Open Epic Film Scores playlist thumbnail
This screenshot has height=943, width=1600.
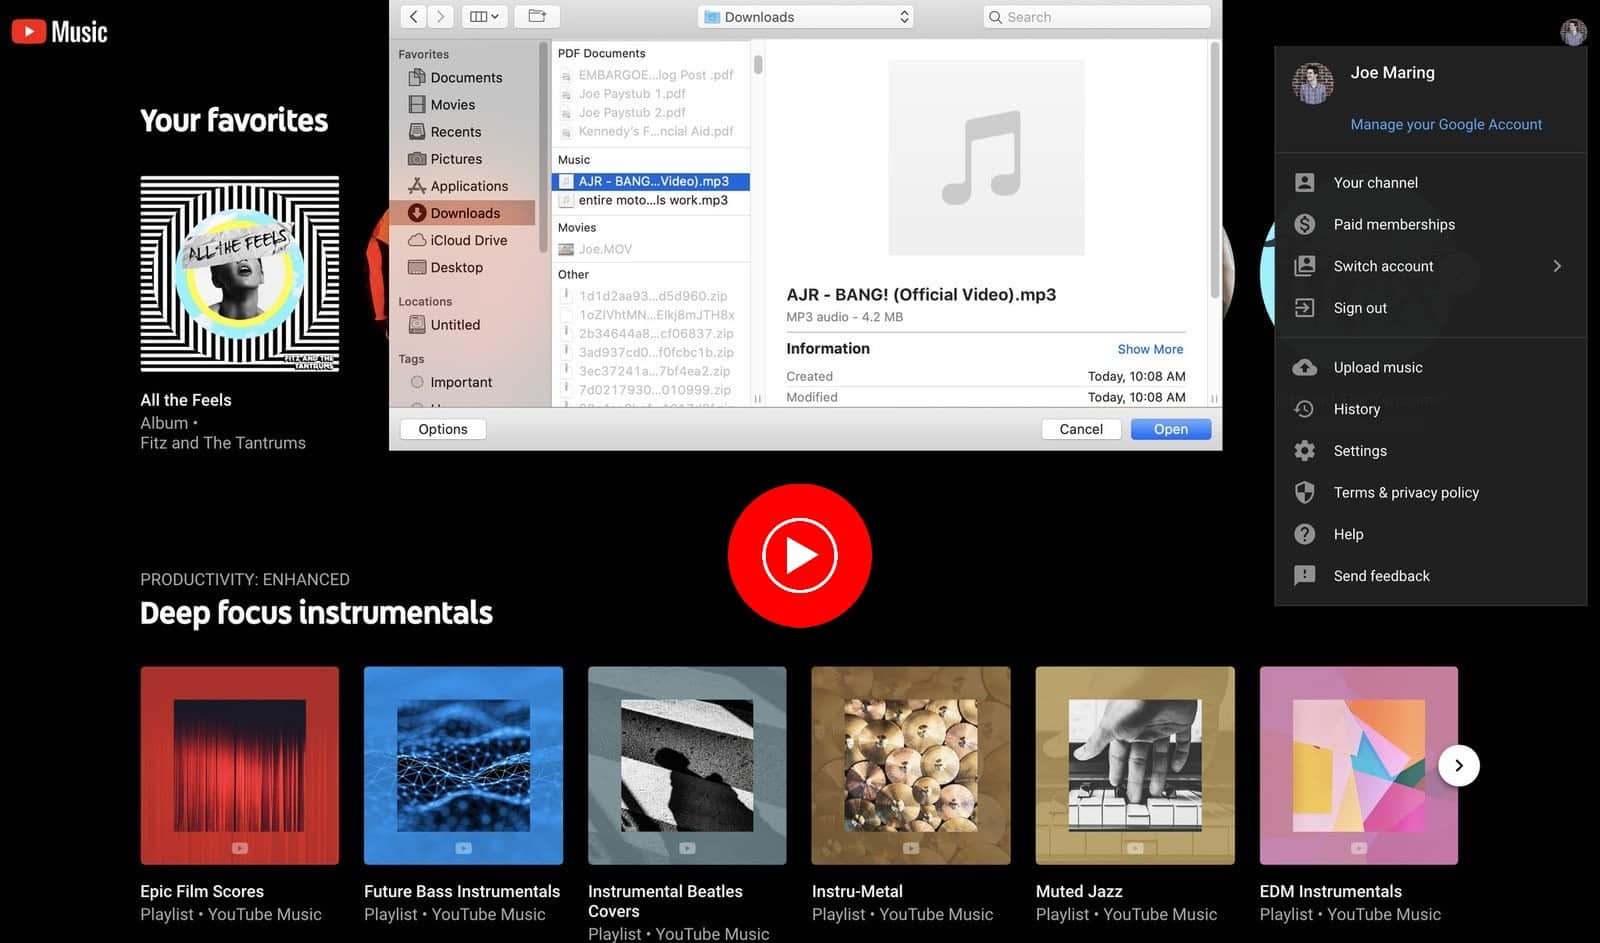[x=240, y=766]
